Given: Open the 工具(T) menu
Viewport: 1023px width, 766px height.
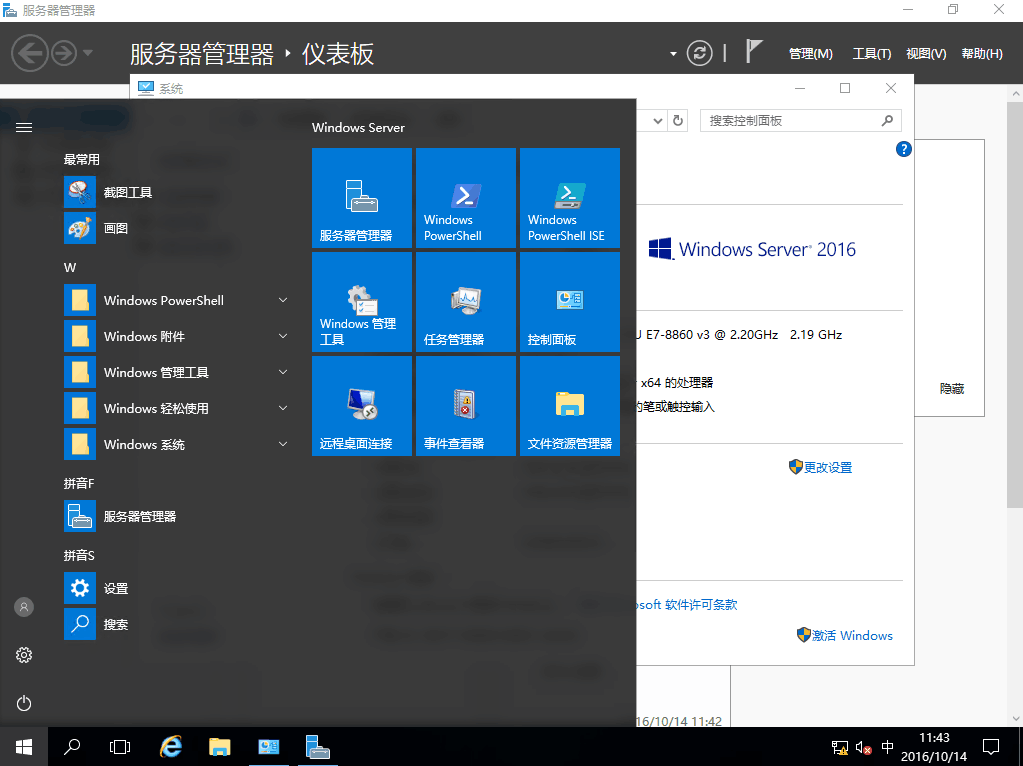Looking at the screenshot, I should (x=872, y=54).
